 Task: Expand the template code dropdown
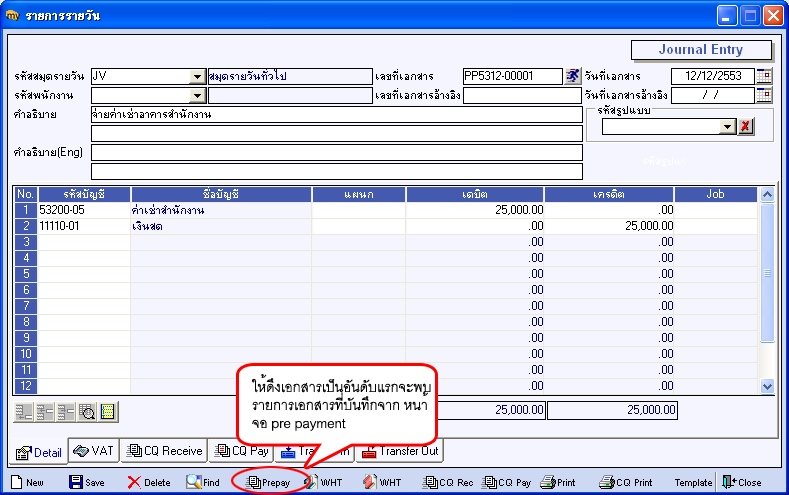(x=727, y=126)
